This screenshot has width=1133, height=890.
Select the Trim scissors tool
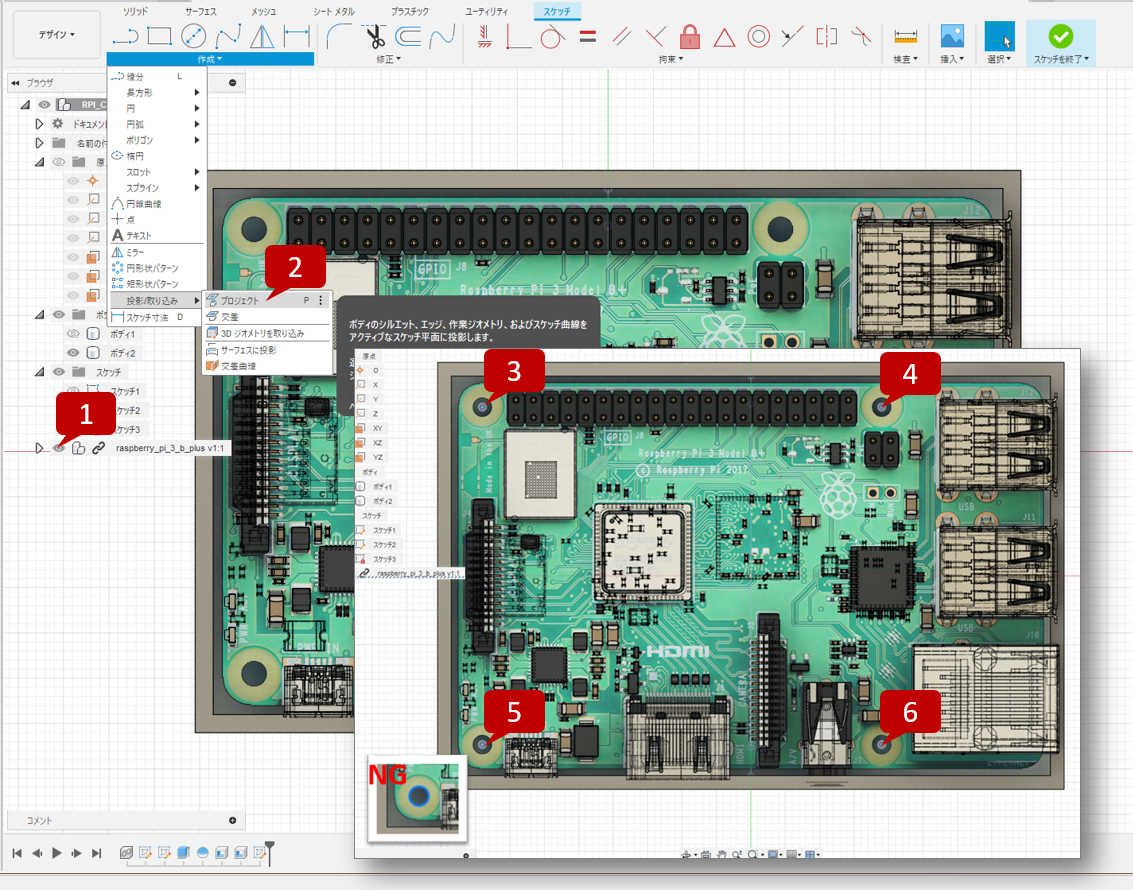tap(375, 35)
